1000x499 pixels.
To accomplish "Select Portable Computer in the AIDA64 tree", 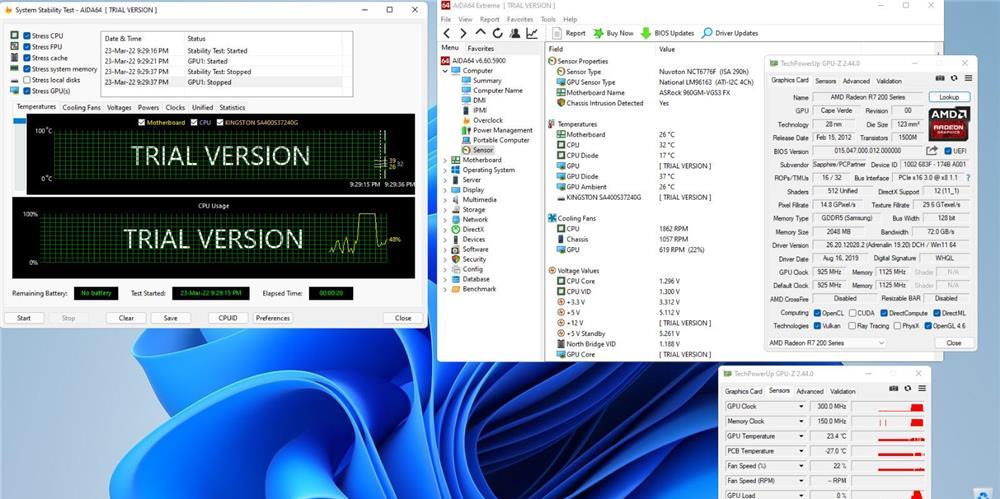I will (x=501, y=140).
